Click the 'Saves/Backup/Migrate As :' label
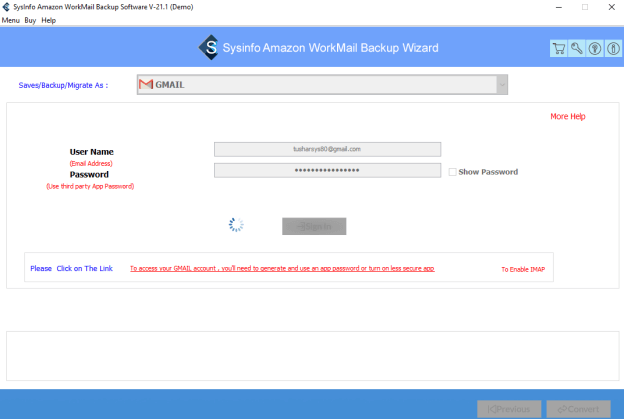The width and height of the screenshot is (624, 419). pos(63,85)
